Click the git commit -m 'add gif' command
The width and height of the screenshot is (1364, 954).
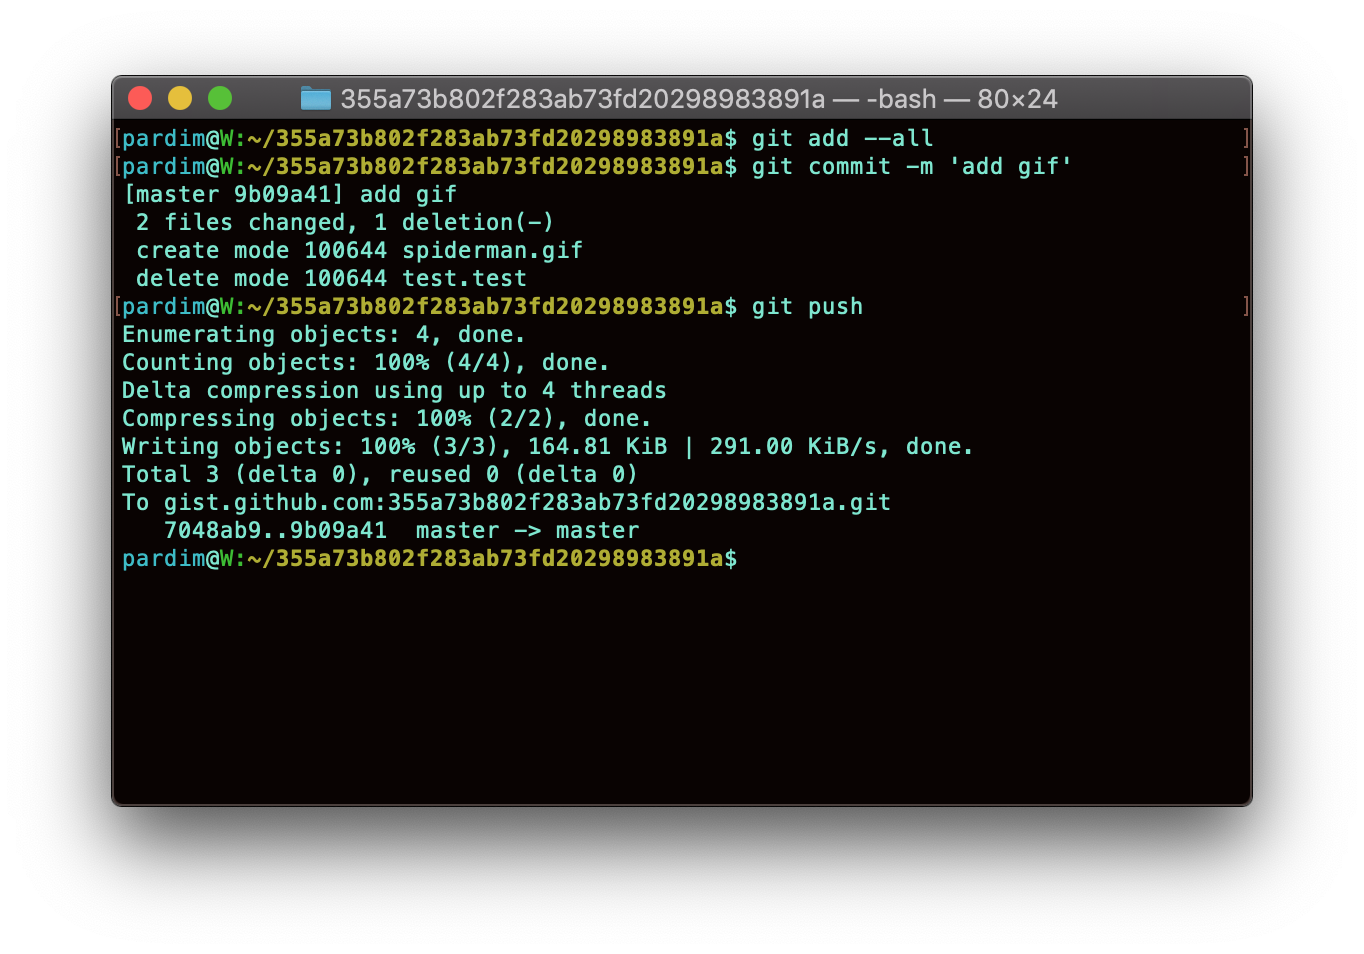[911, 167]
